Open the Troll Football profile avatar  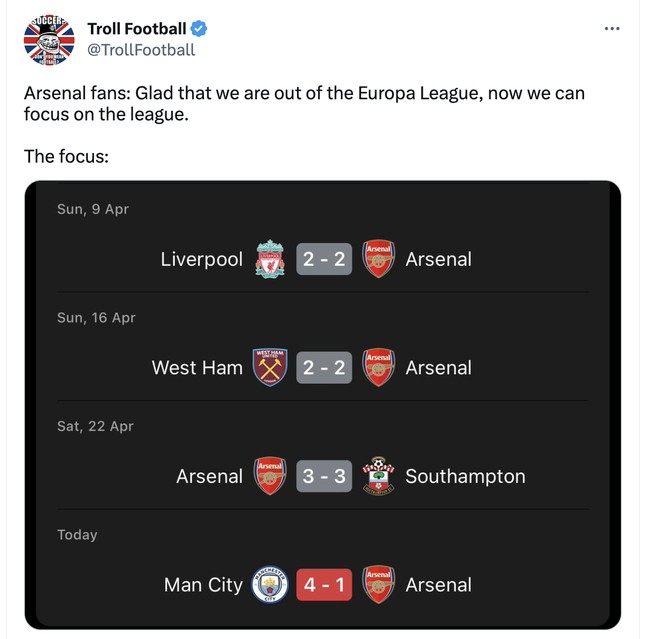pyautogui.click(x=49, y=40)
